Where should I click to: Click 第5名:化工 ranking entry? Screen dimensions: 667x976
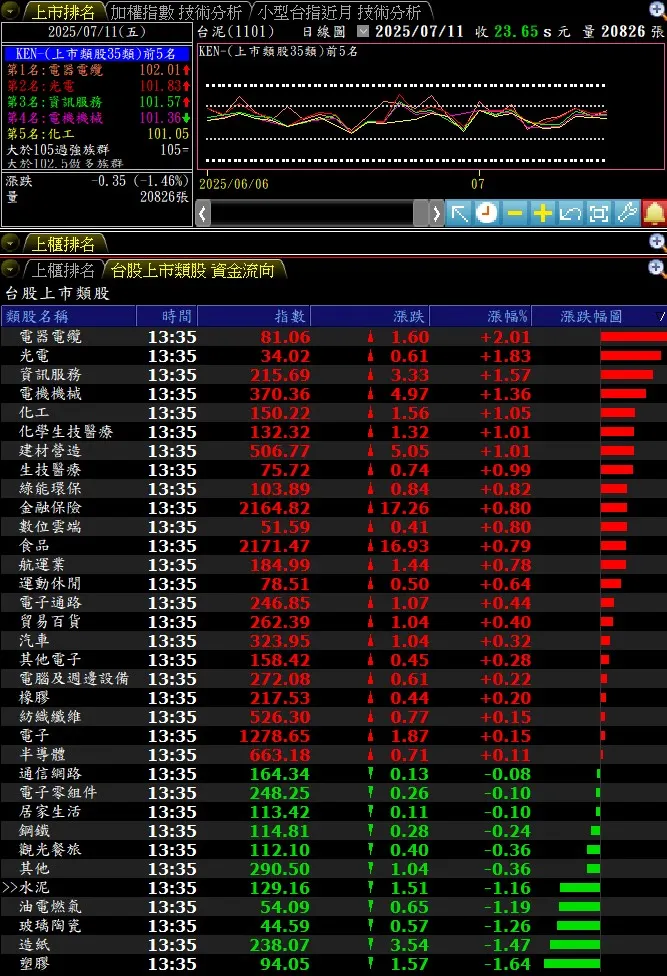[97, 133]
